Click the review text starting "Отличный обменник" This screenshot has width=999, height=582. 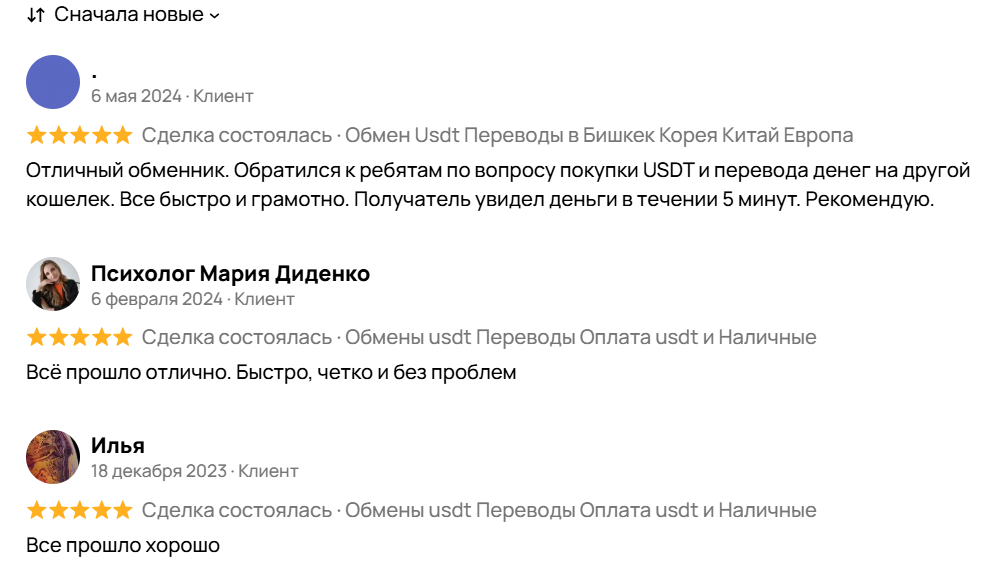coord(498,184)
